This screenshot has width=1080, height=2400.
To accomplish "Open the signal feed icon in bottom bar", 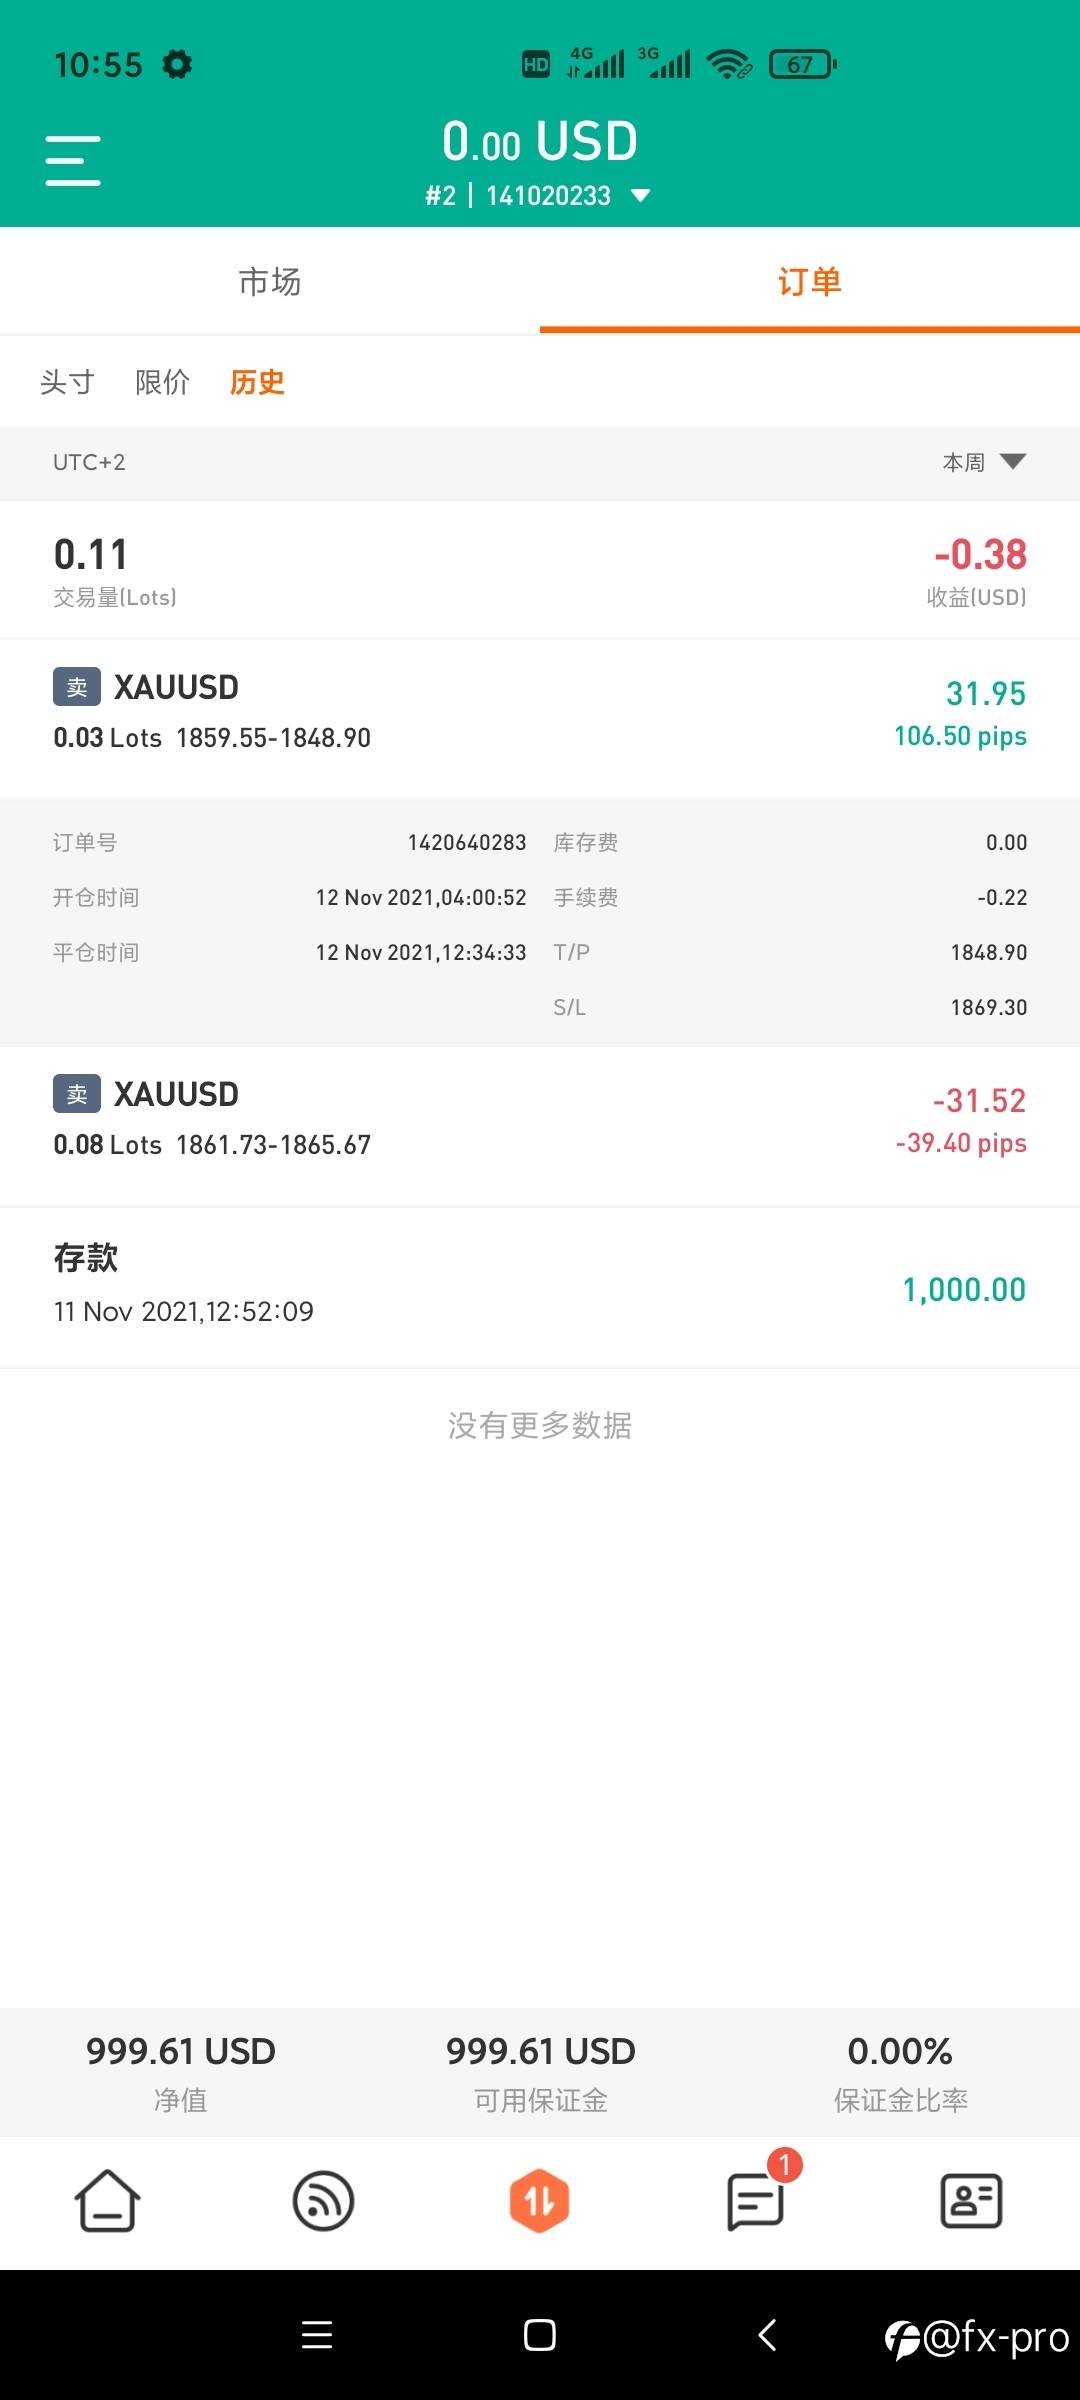I will click(x=323, y=2200).
